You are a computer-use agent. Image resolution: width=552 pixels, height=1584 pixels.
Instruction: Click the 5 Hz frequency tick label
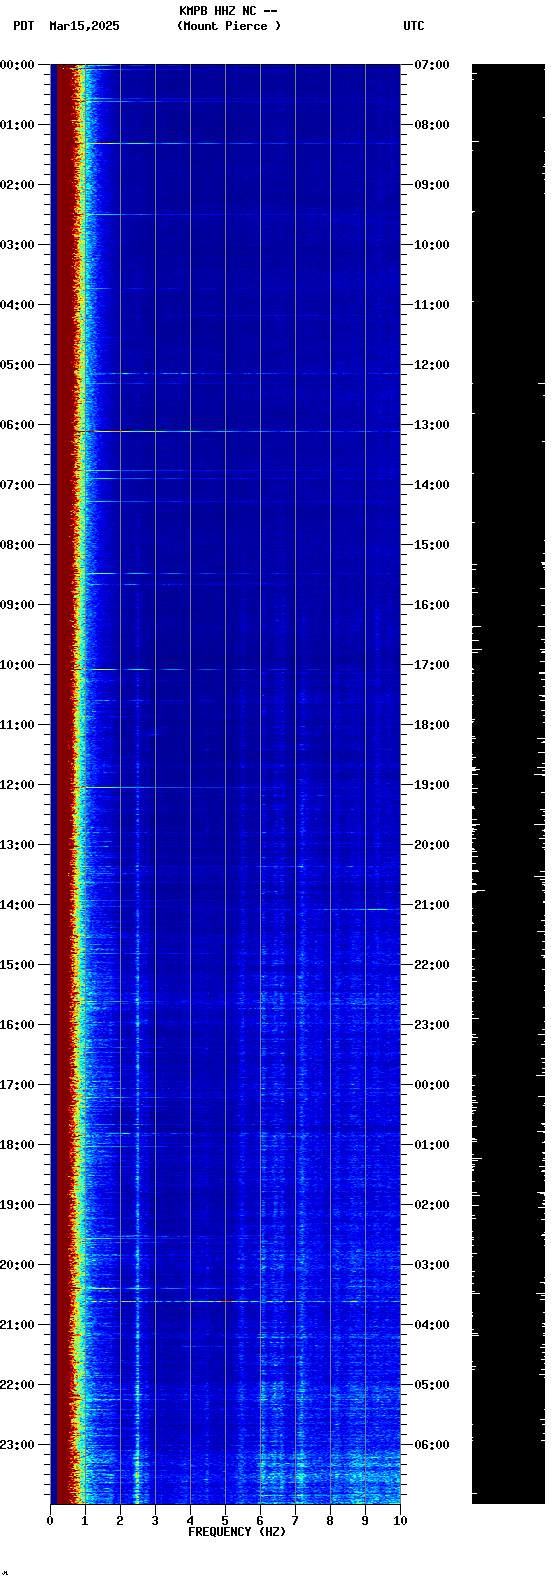click(225, 1521)
